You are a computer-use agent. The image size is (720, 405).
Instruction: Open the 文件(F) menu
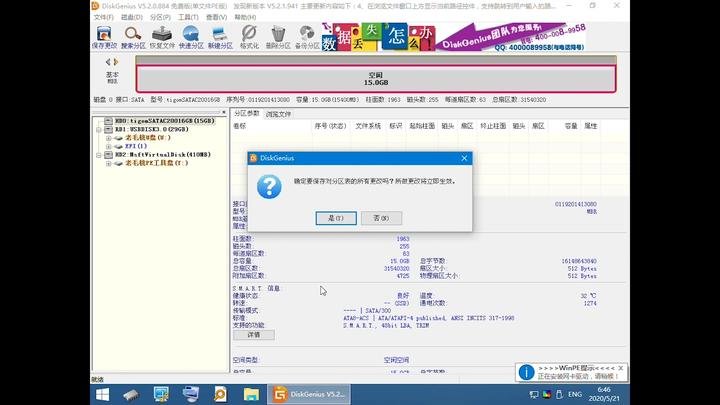point(103,17)
